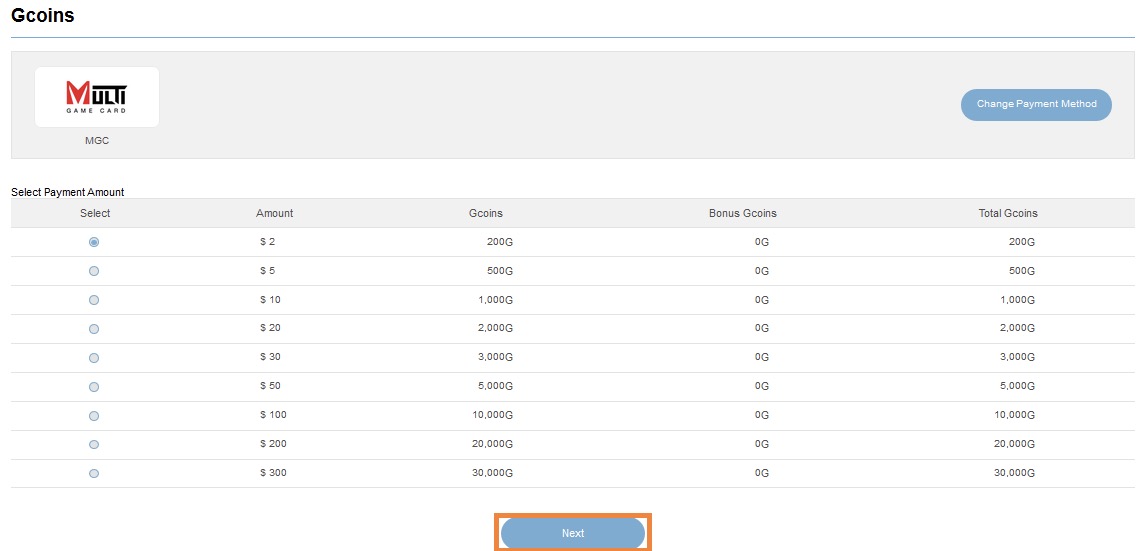Click 20,000G in the Gcoins column
The height and width of the screenshot is (551, 1148).
coord(493,444)
